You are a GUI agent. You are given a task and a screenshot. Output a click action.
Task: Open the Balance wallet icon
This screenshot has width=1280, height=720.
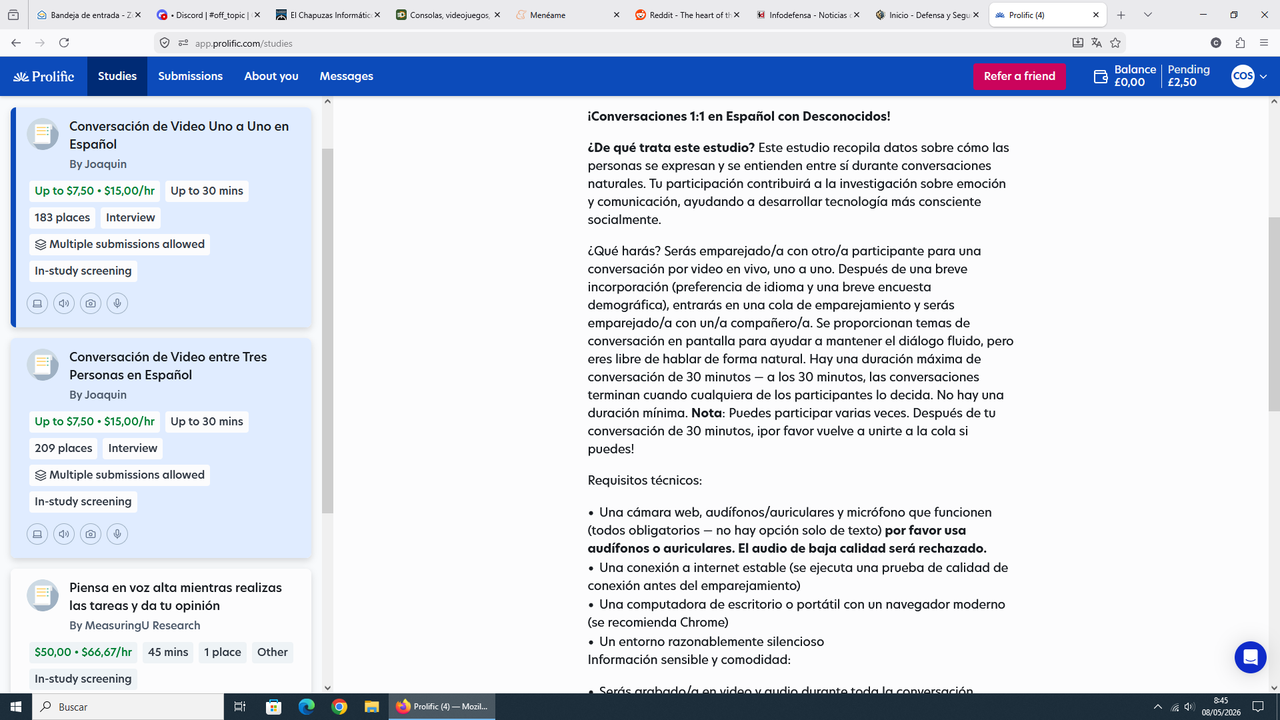[1101, 76]
